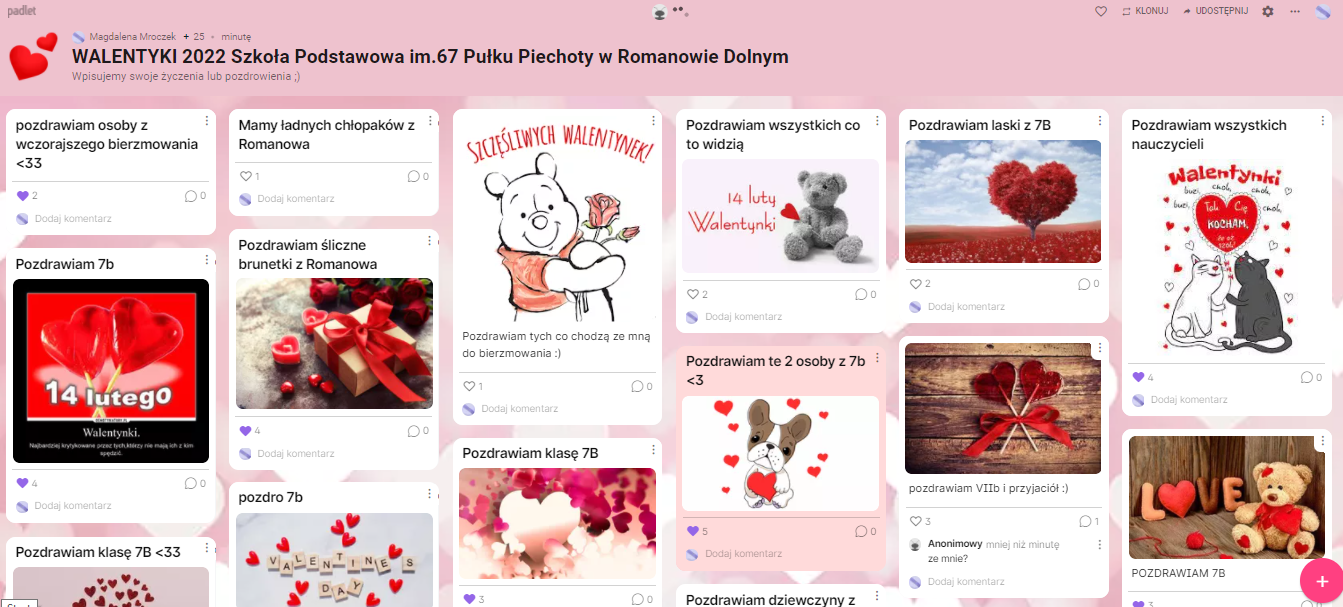Viewport: 1343px width, 607px height.
Task: Add comment under 'Pozdrawiam wszystkich co to widzią'
Action: [743, 317]
